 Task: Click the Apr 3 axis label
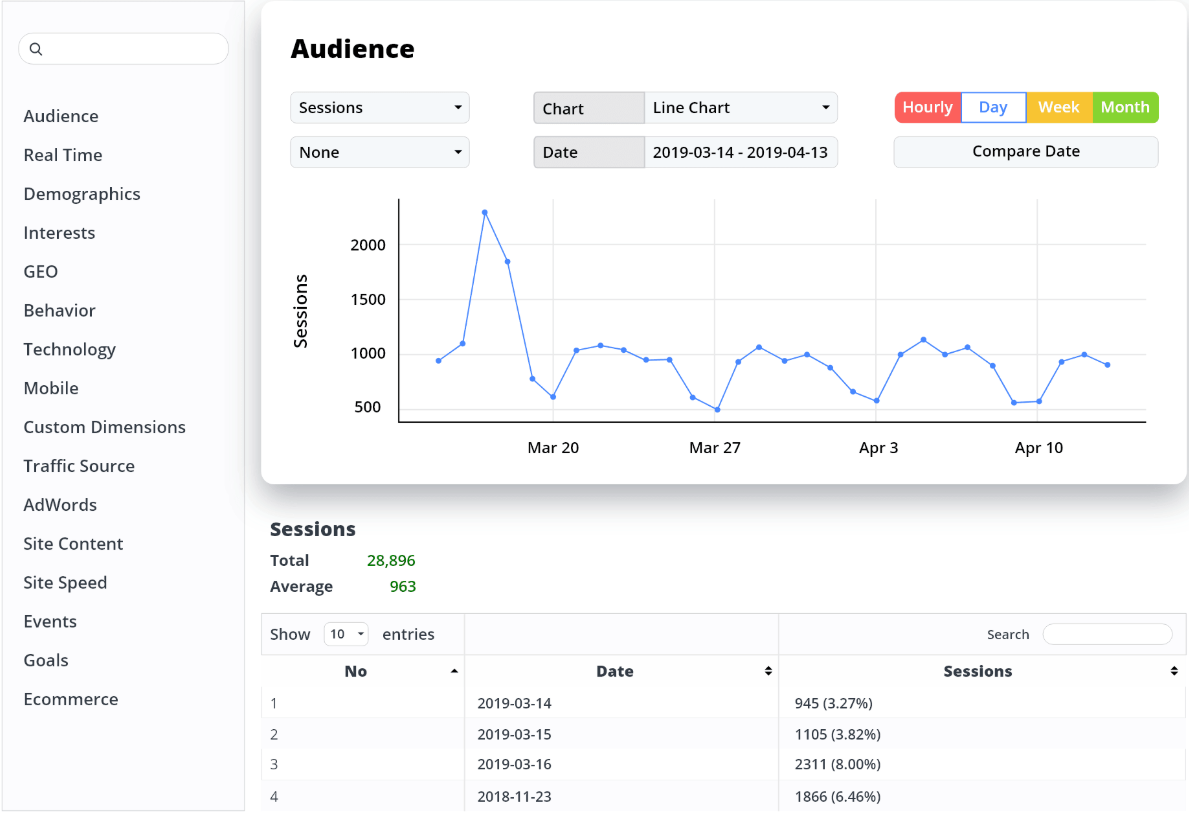pos(878,447)
